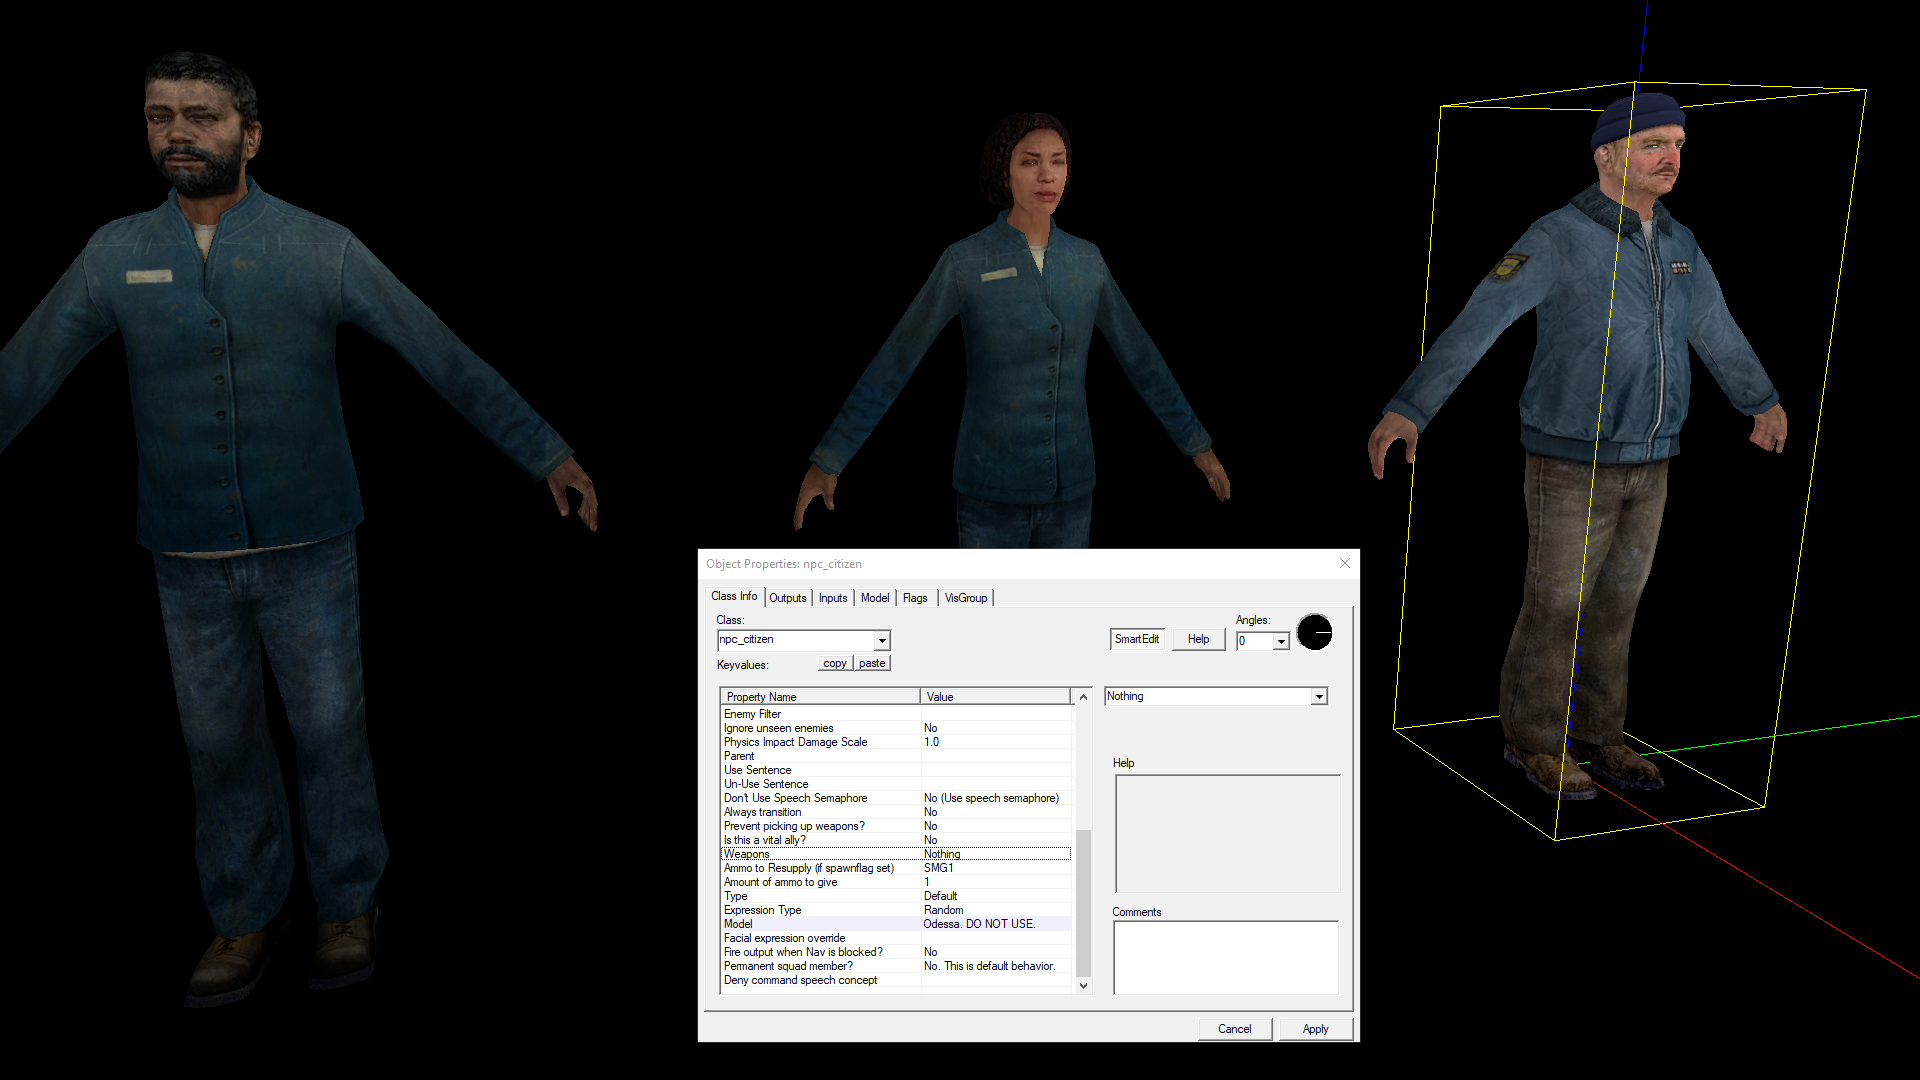Open the Inputs tab
Image resolution: width=1920 pixels, height=1080 pixels.
pyautogui.click(x=833, y=598)
